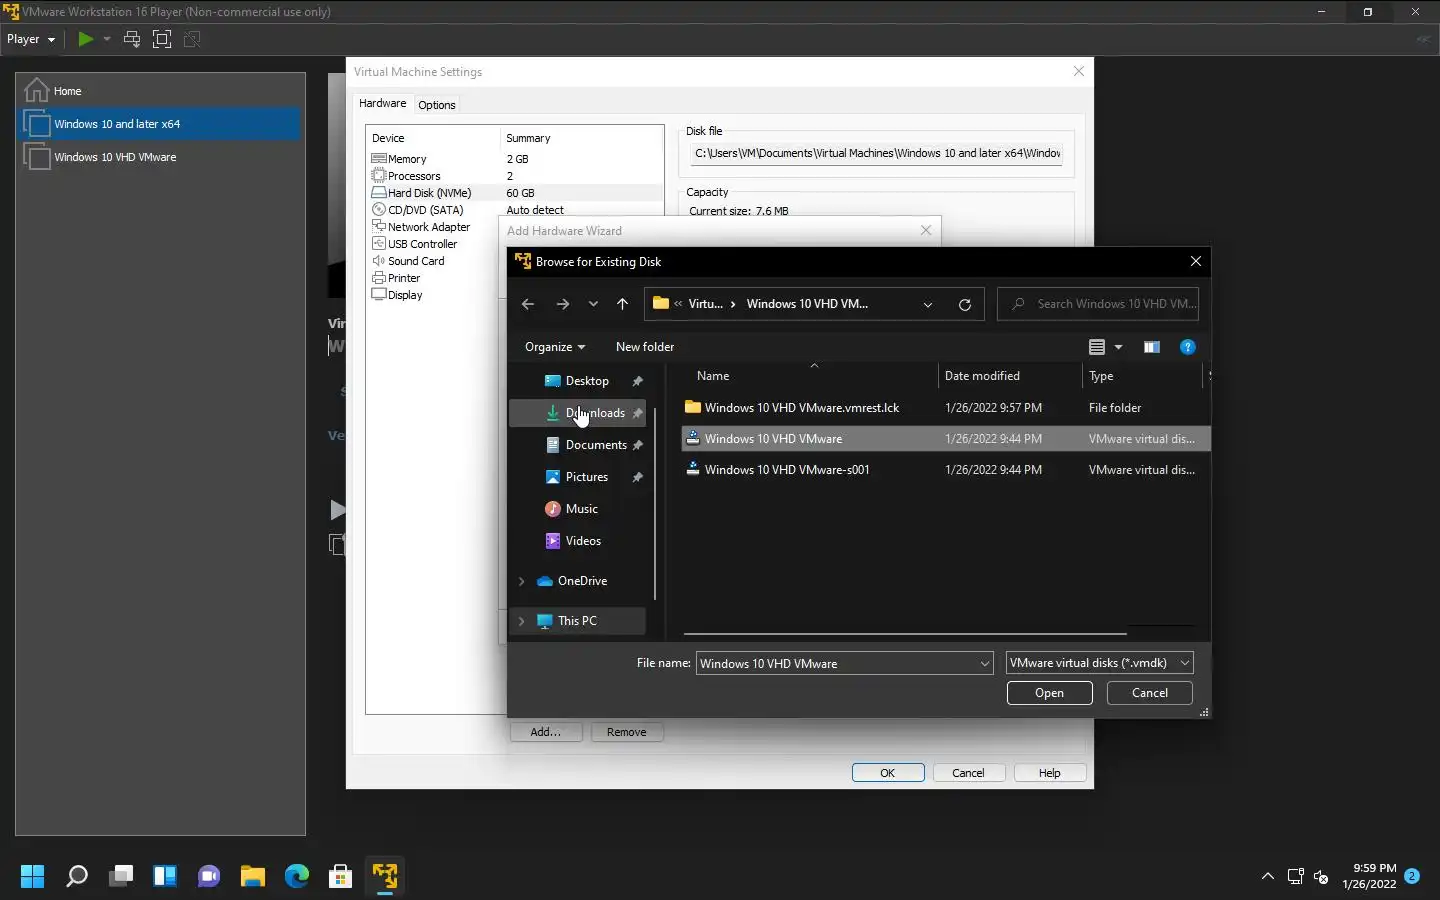Go forward in Browse dialog

point(562,304)
